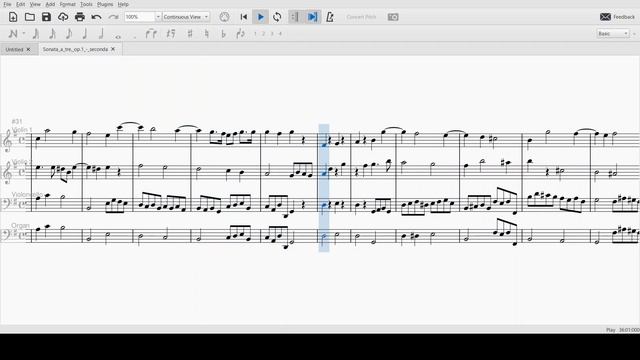Select eighth note duration
640x360 pixels.
point(69,34)
